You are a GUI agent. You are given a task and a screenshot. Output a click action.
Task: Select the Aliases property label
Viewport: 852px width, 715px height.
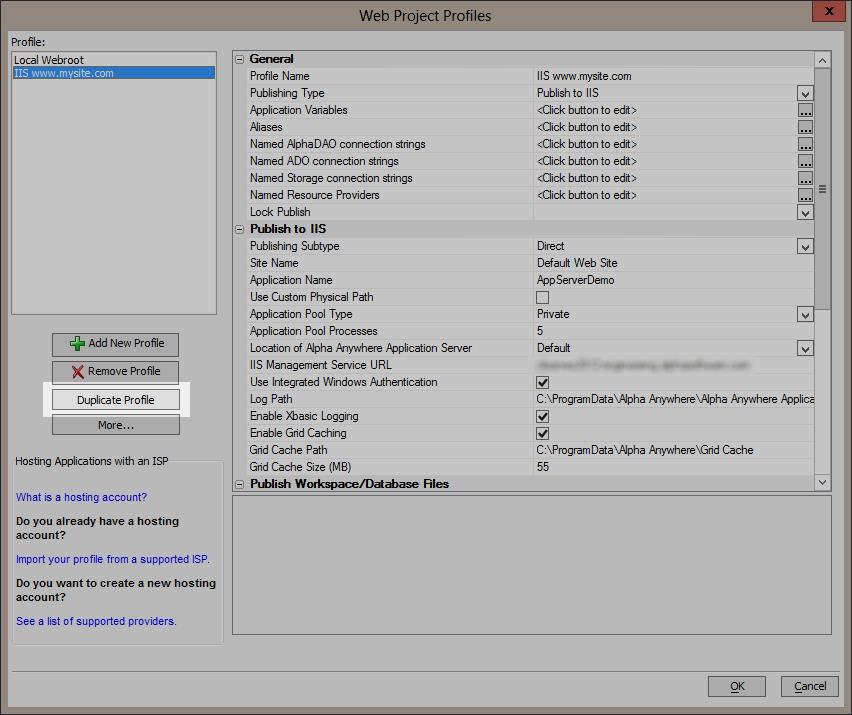coord(266,127)
